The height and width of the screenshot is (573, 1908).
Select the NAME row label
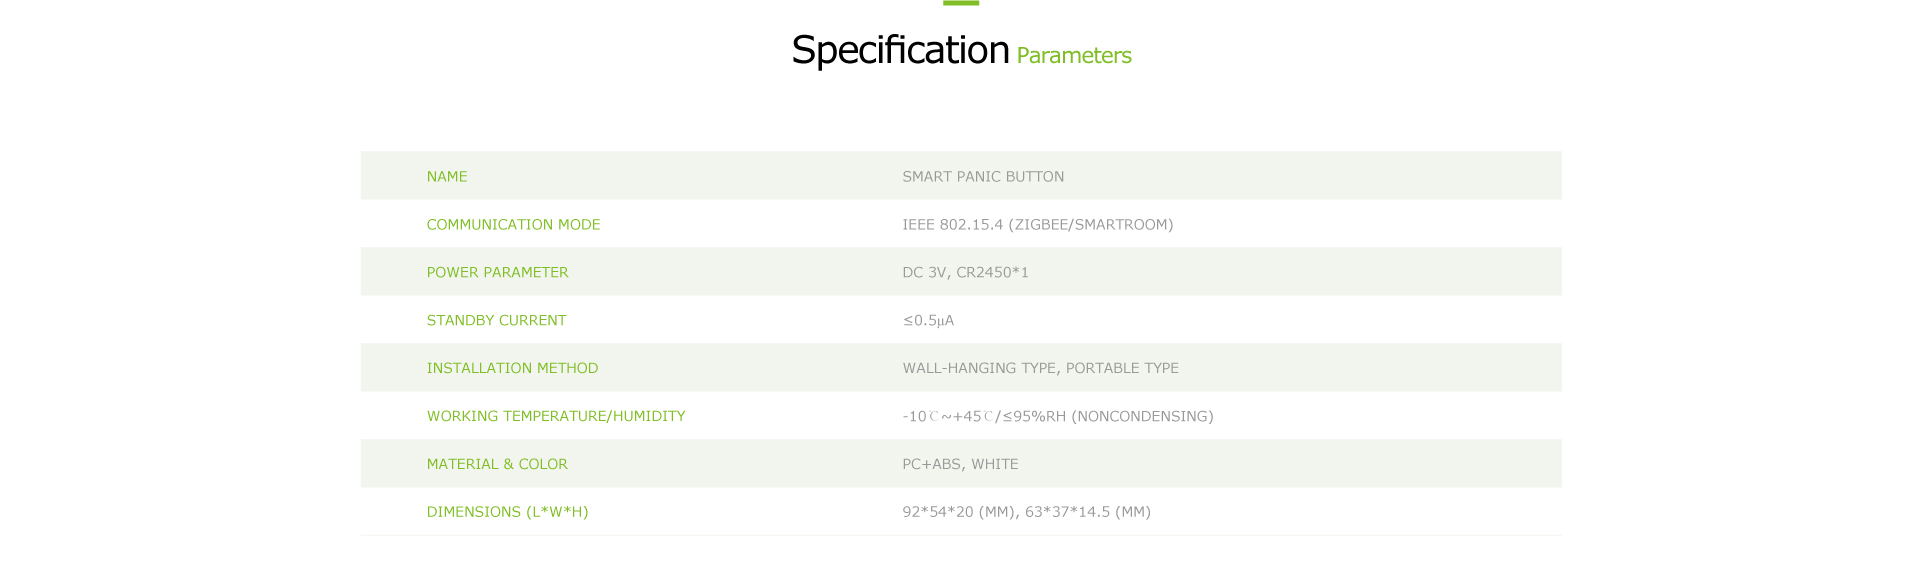click(447, 176)
